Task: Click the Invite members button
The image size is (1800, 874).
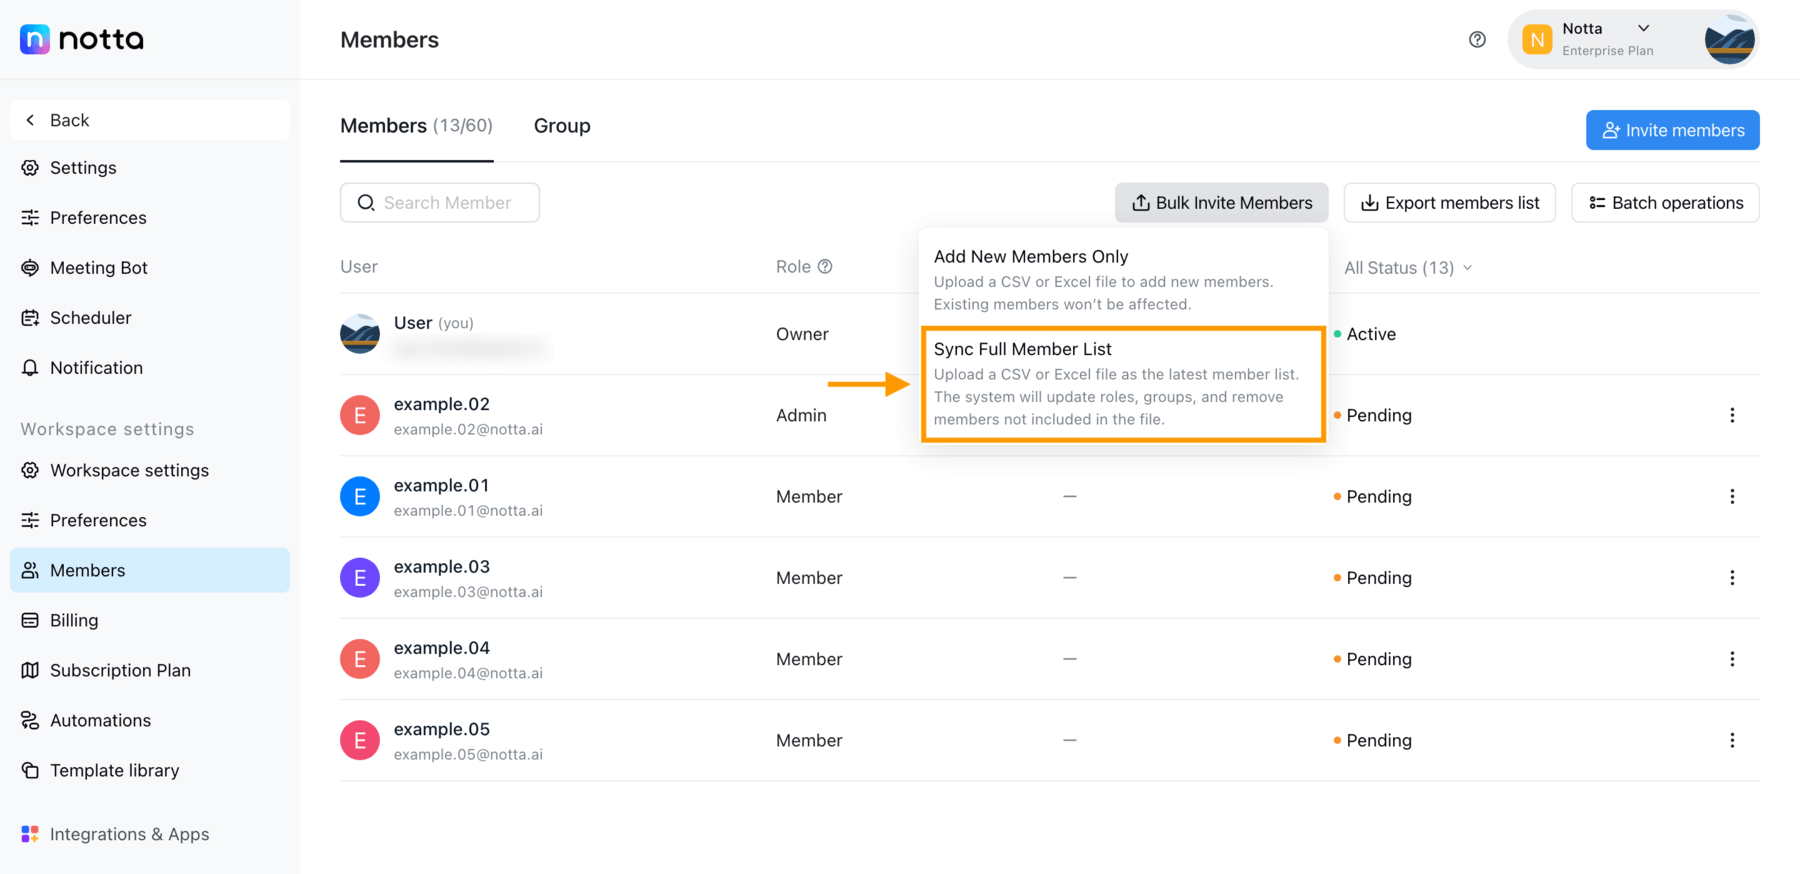Action: point(1672,130)
